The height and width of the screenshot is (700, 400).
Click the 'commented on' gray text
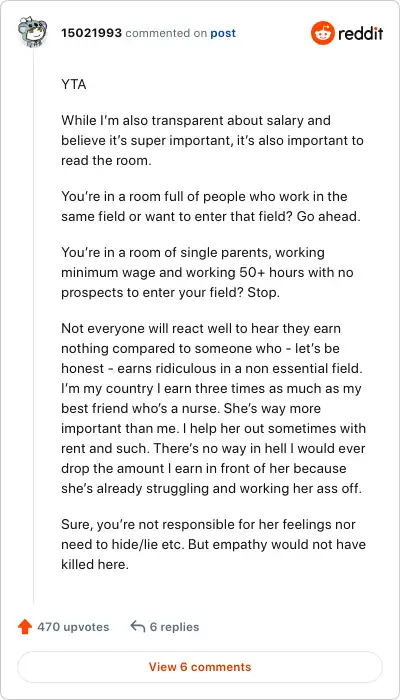(166, 33)
